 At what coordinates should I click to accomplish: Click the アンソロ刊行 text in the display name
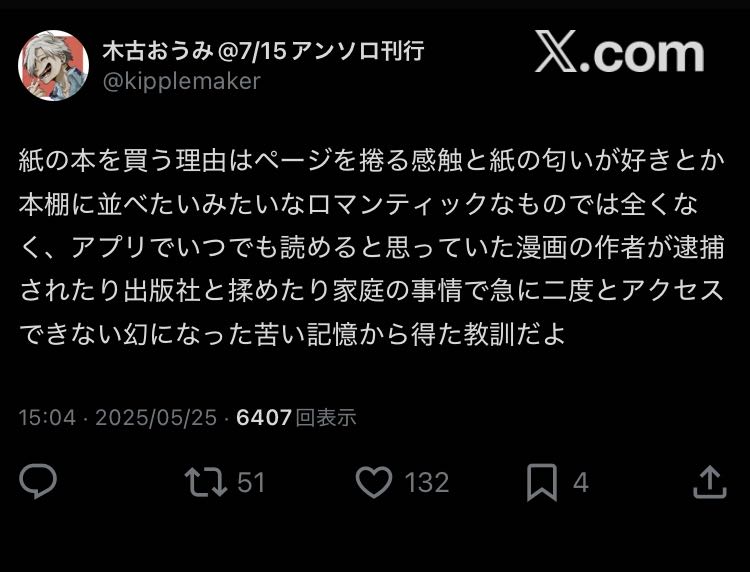point(357,51)
